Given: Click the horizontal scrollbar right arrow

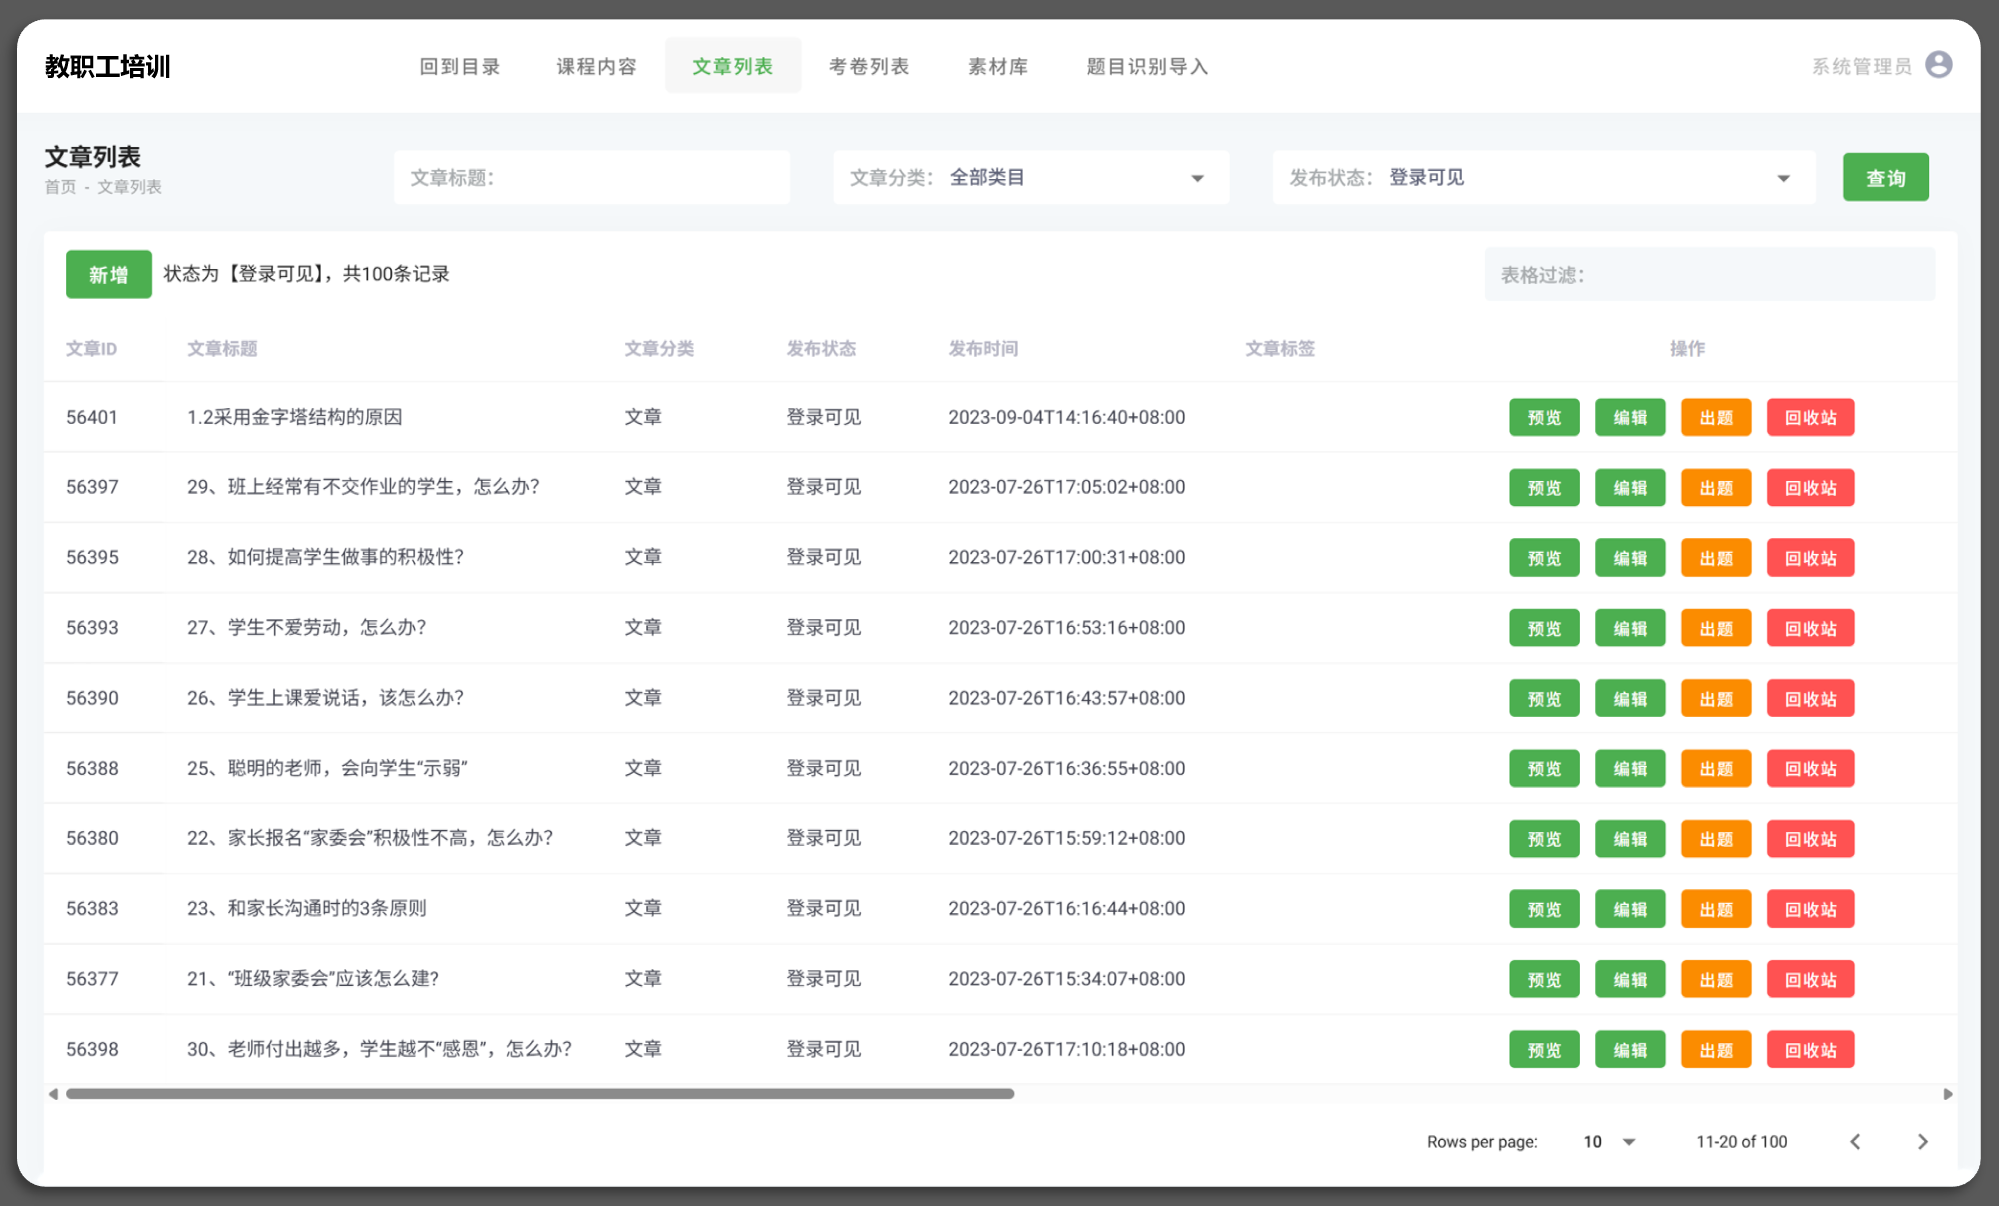Looking at the screenshot, I should point(1947,1094).
